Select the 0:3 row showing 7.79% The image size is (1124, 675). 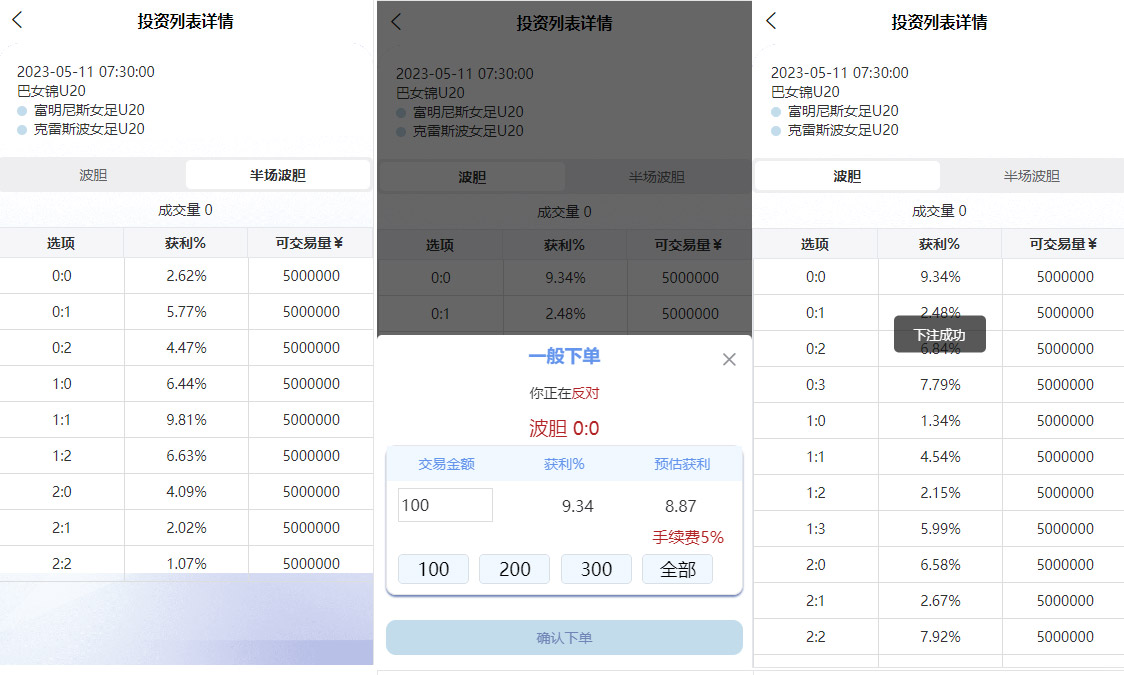click(938, 385)
